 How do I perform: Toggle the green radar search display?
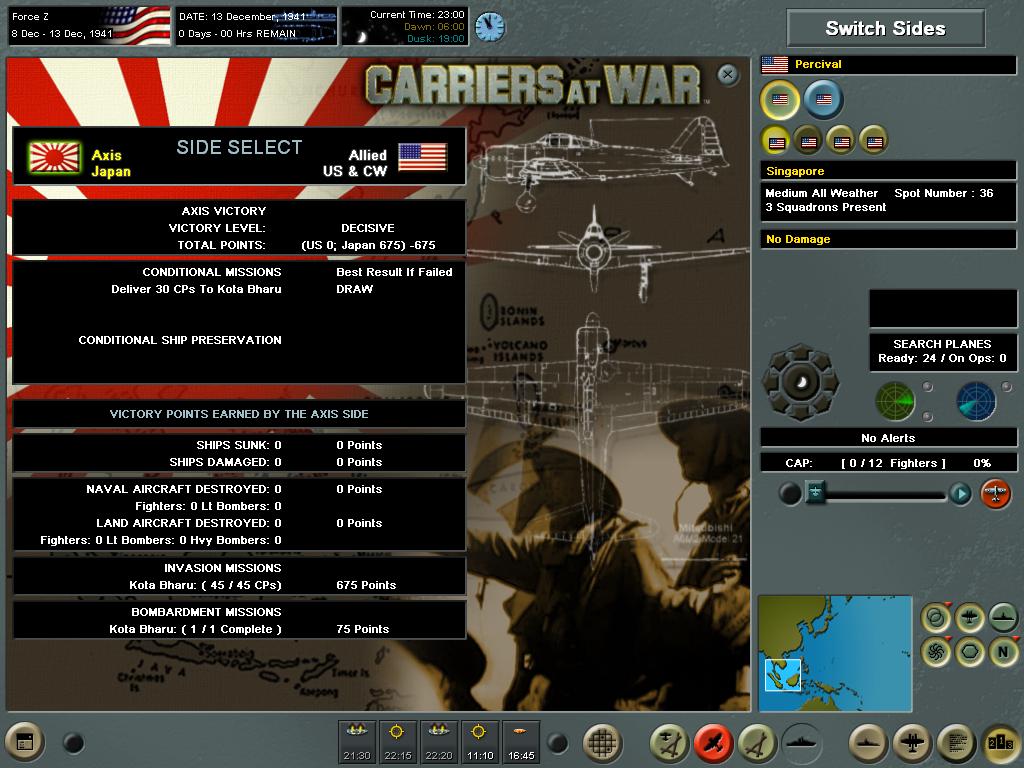tap(894, 400)
